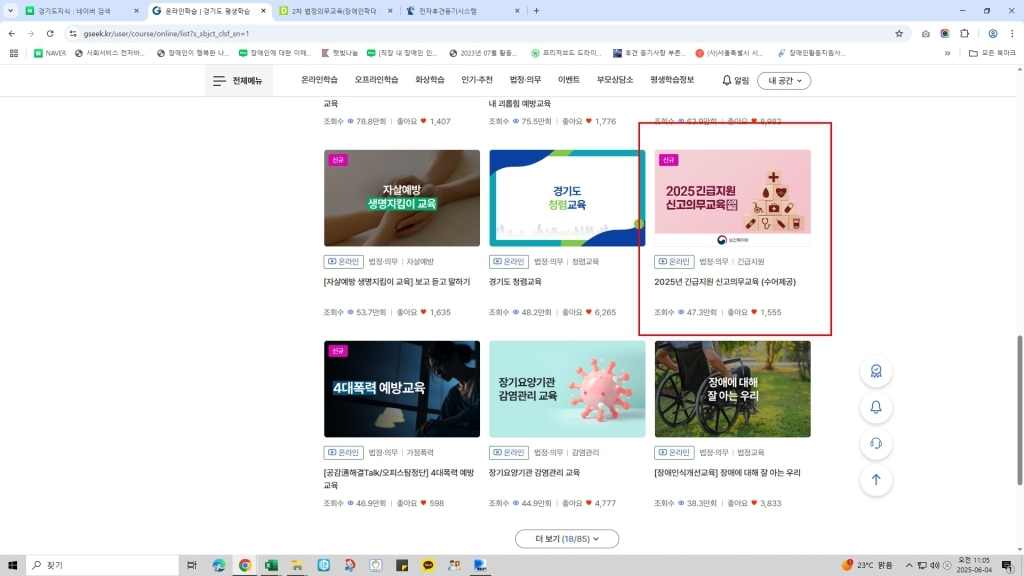The height and width of the screenshot is (576, 1024).
Task: Click the 알림 bell in the header
Action: 735,80
